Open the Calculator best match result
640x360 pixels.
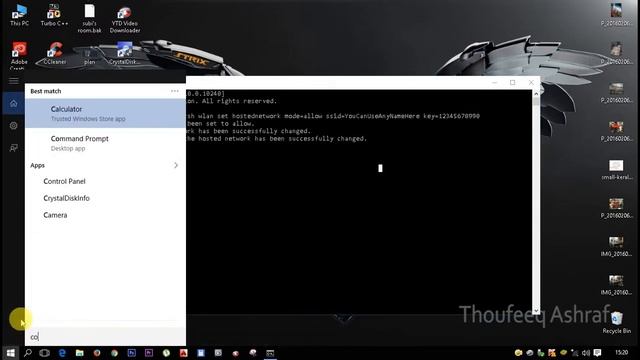[105, 113]
